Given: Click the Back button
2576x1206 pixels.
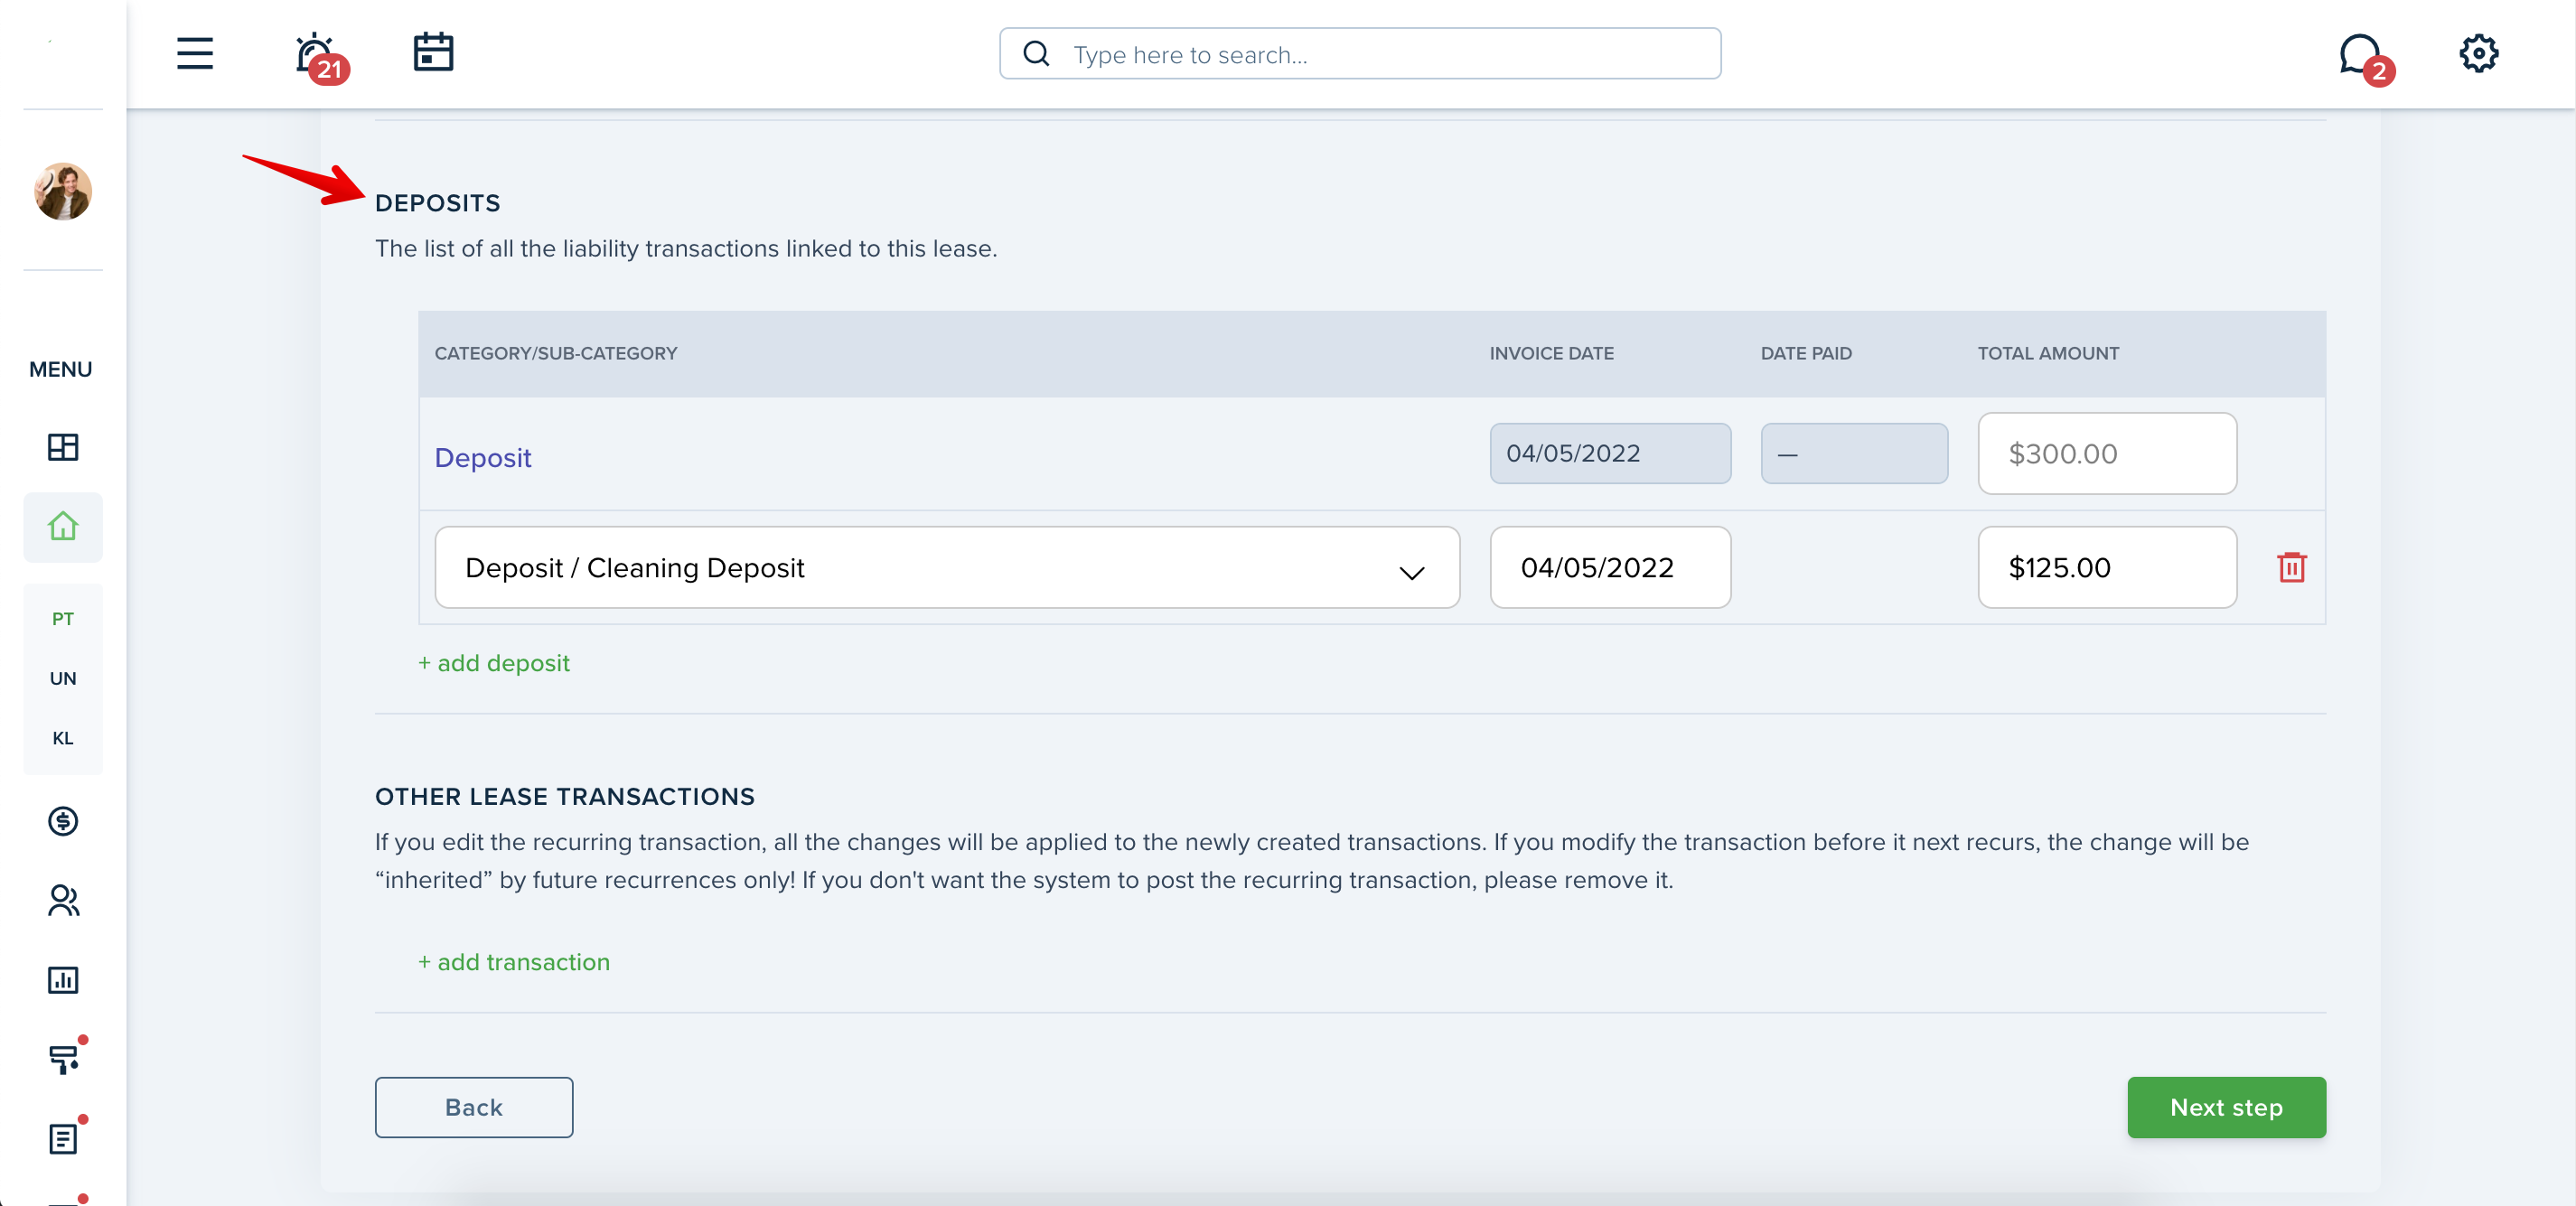Looking at the screenshot, I should [x=474, y=1107].
